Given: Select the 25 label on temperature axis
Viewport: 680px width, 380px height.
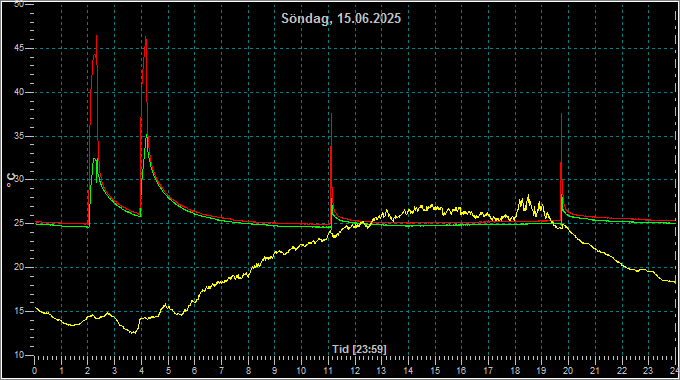Looking at the screenshot, I should point(19,223).
